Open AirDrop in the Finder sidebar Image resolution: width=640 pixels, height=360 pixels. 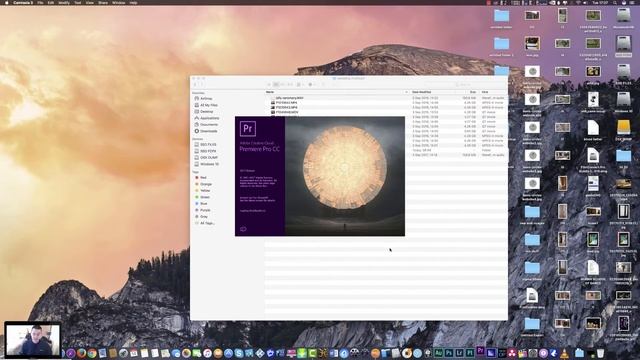click(206, 98)
